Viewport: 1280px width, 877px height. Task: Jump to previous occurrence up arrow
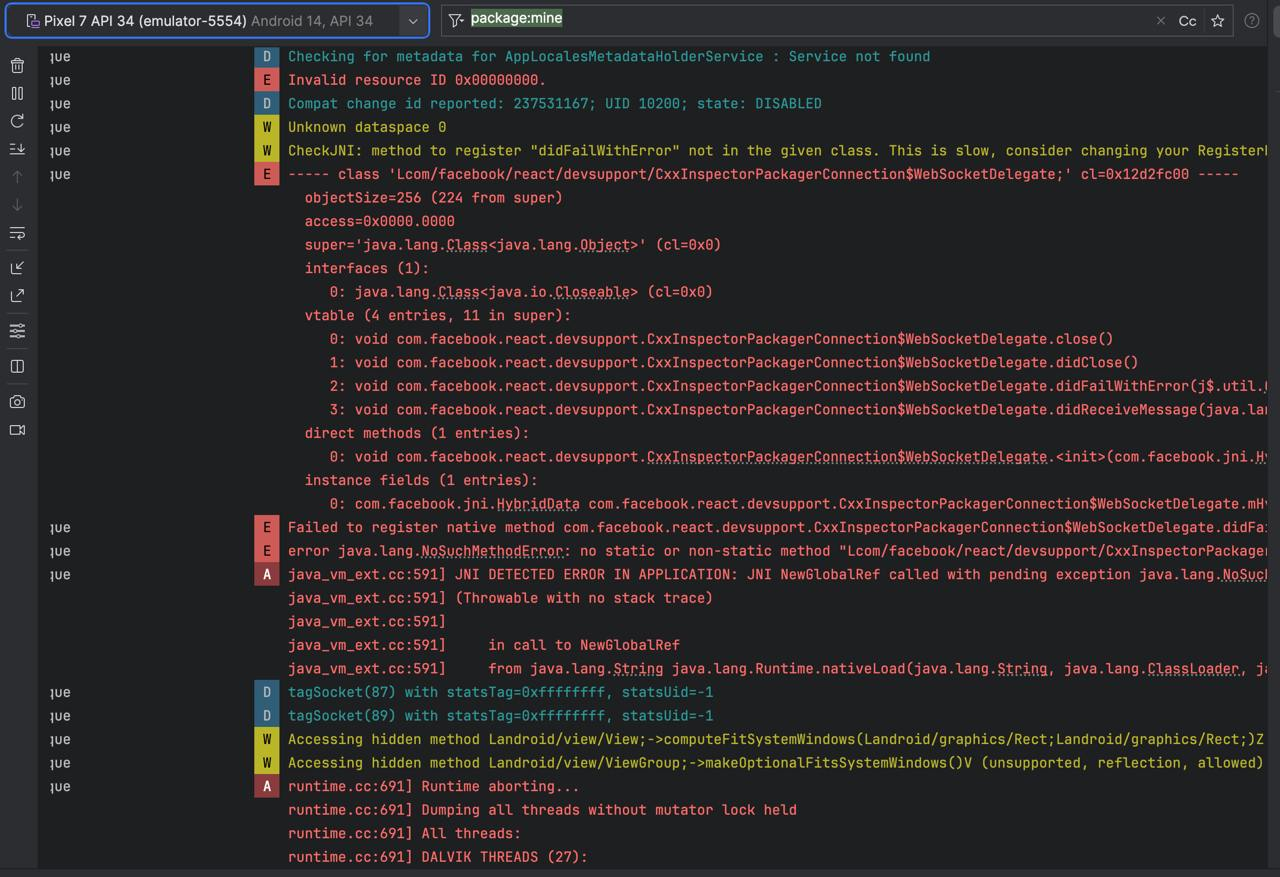pyautogui.click(x=17, y=177)
